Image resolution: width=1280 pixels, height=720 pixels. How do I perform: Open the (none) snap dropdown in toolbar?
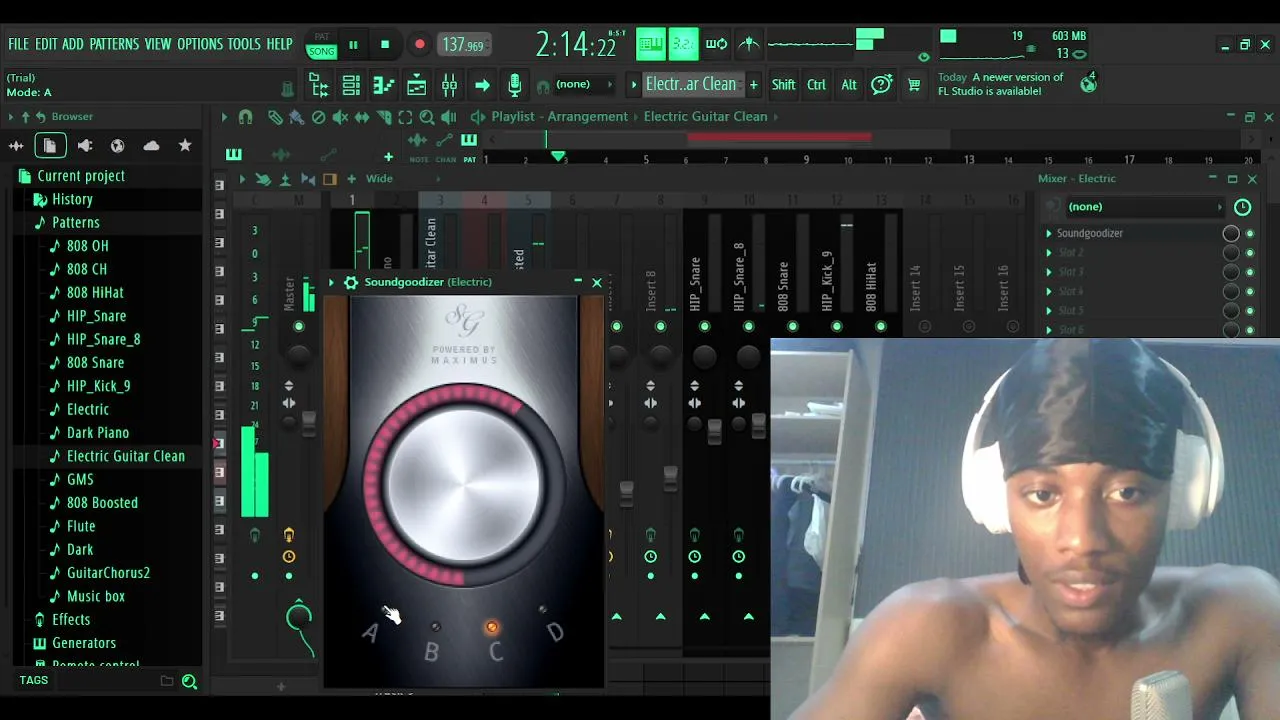[583, 84]
